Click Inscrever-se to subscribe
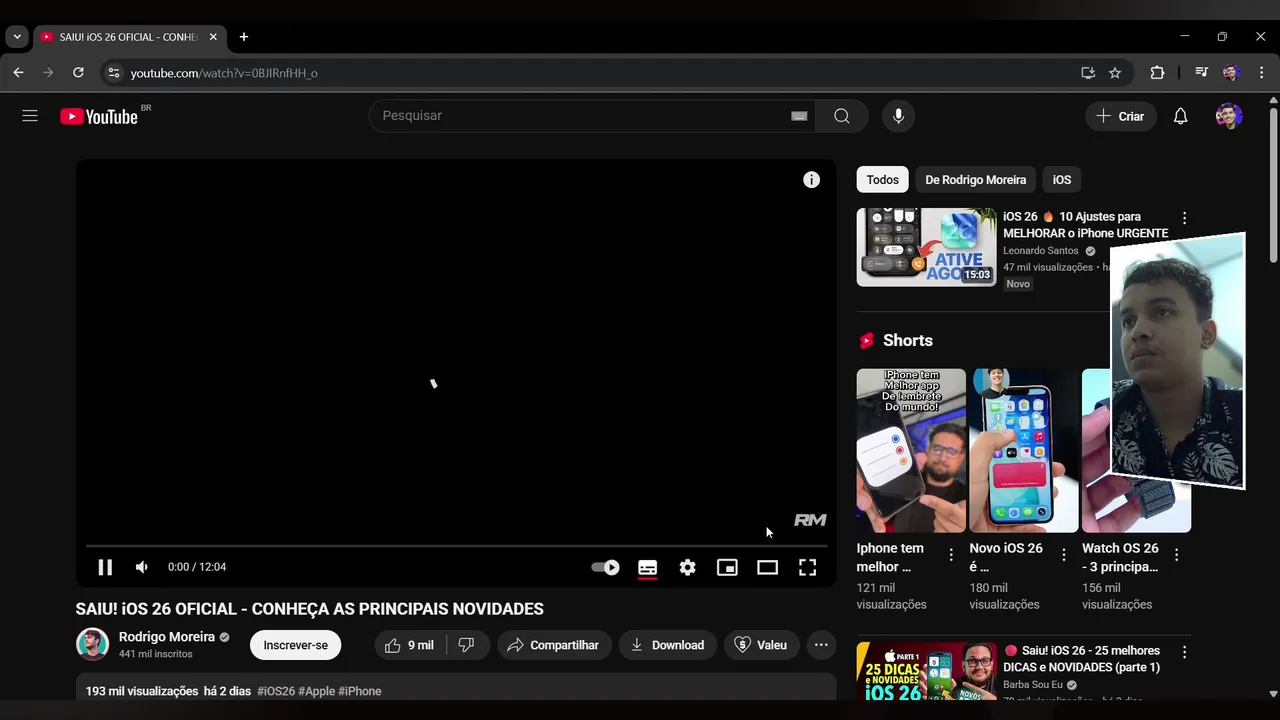The image size is (1280, 720). tap(295, 645)
